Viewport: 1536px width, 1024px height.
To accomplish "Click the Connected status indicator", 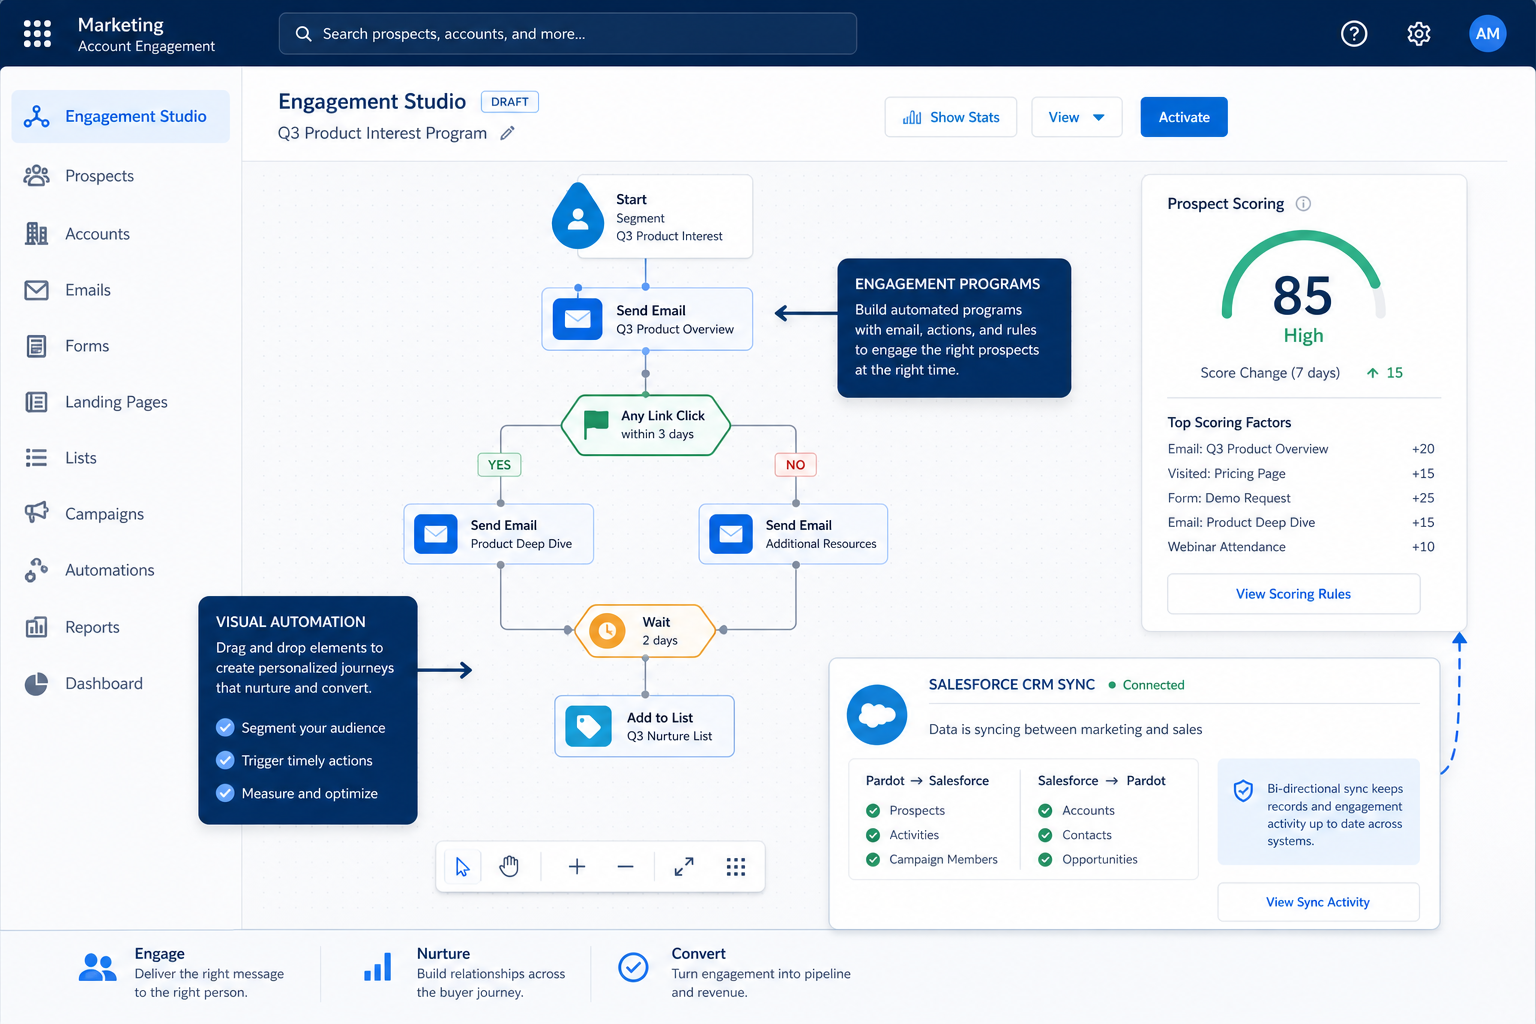I will (1147, 685).
